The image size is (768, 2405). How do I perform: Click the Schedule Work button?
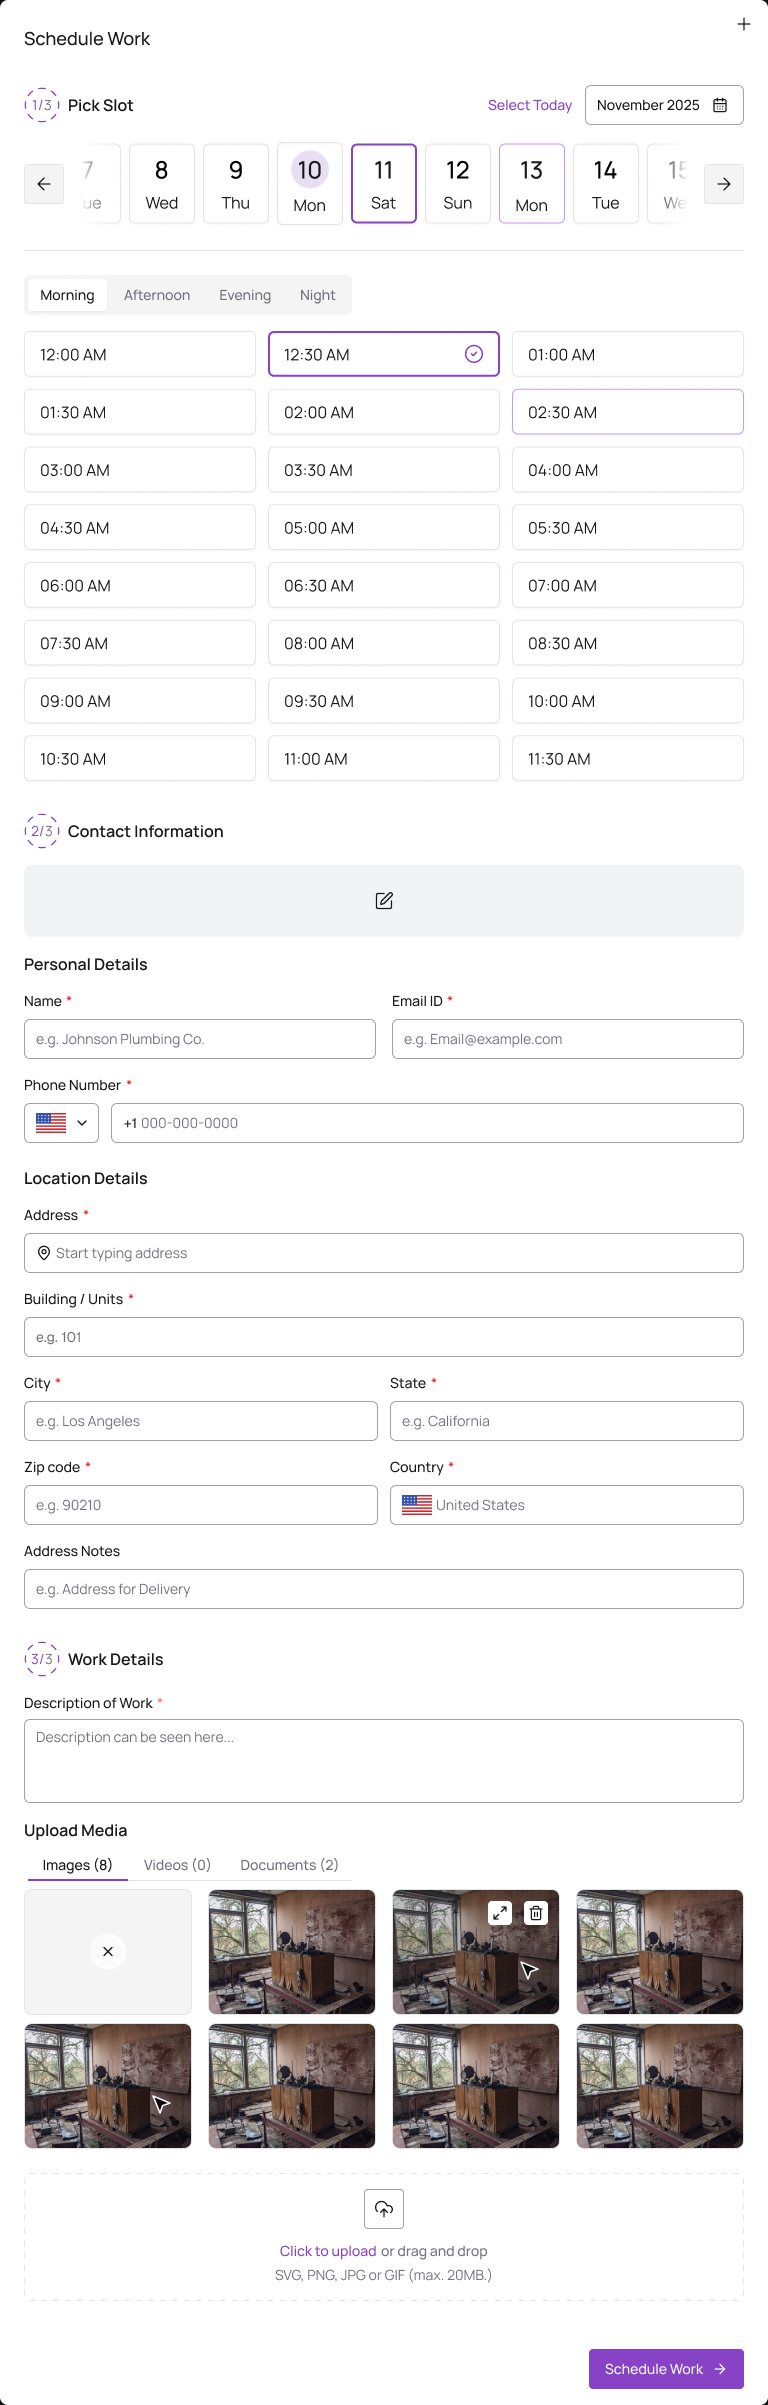(x=666, y=2369)
